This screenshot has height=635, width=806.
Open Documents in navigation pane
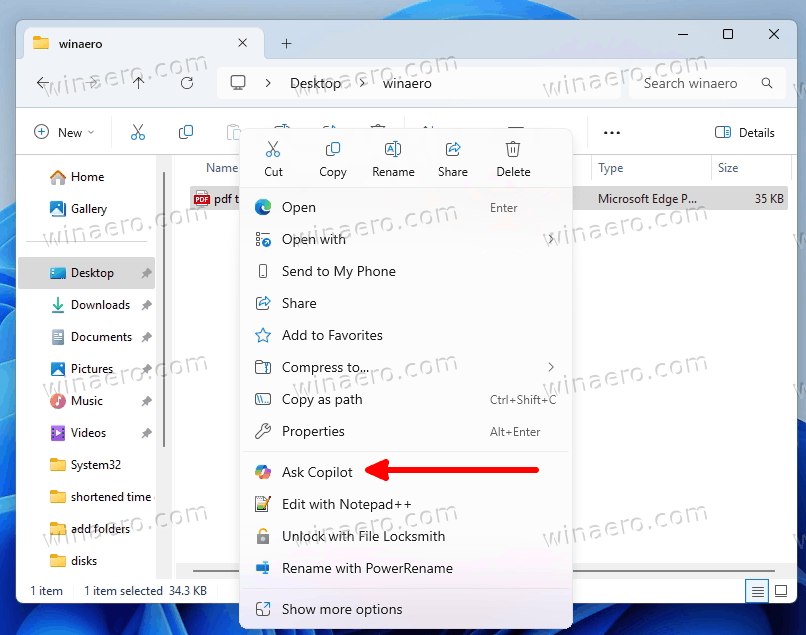click(x=86, y=337)
